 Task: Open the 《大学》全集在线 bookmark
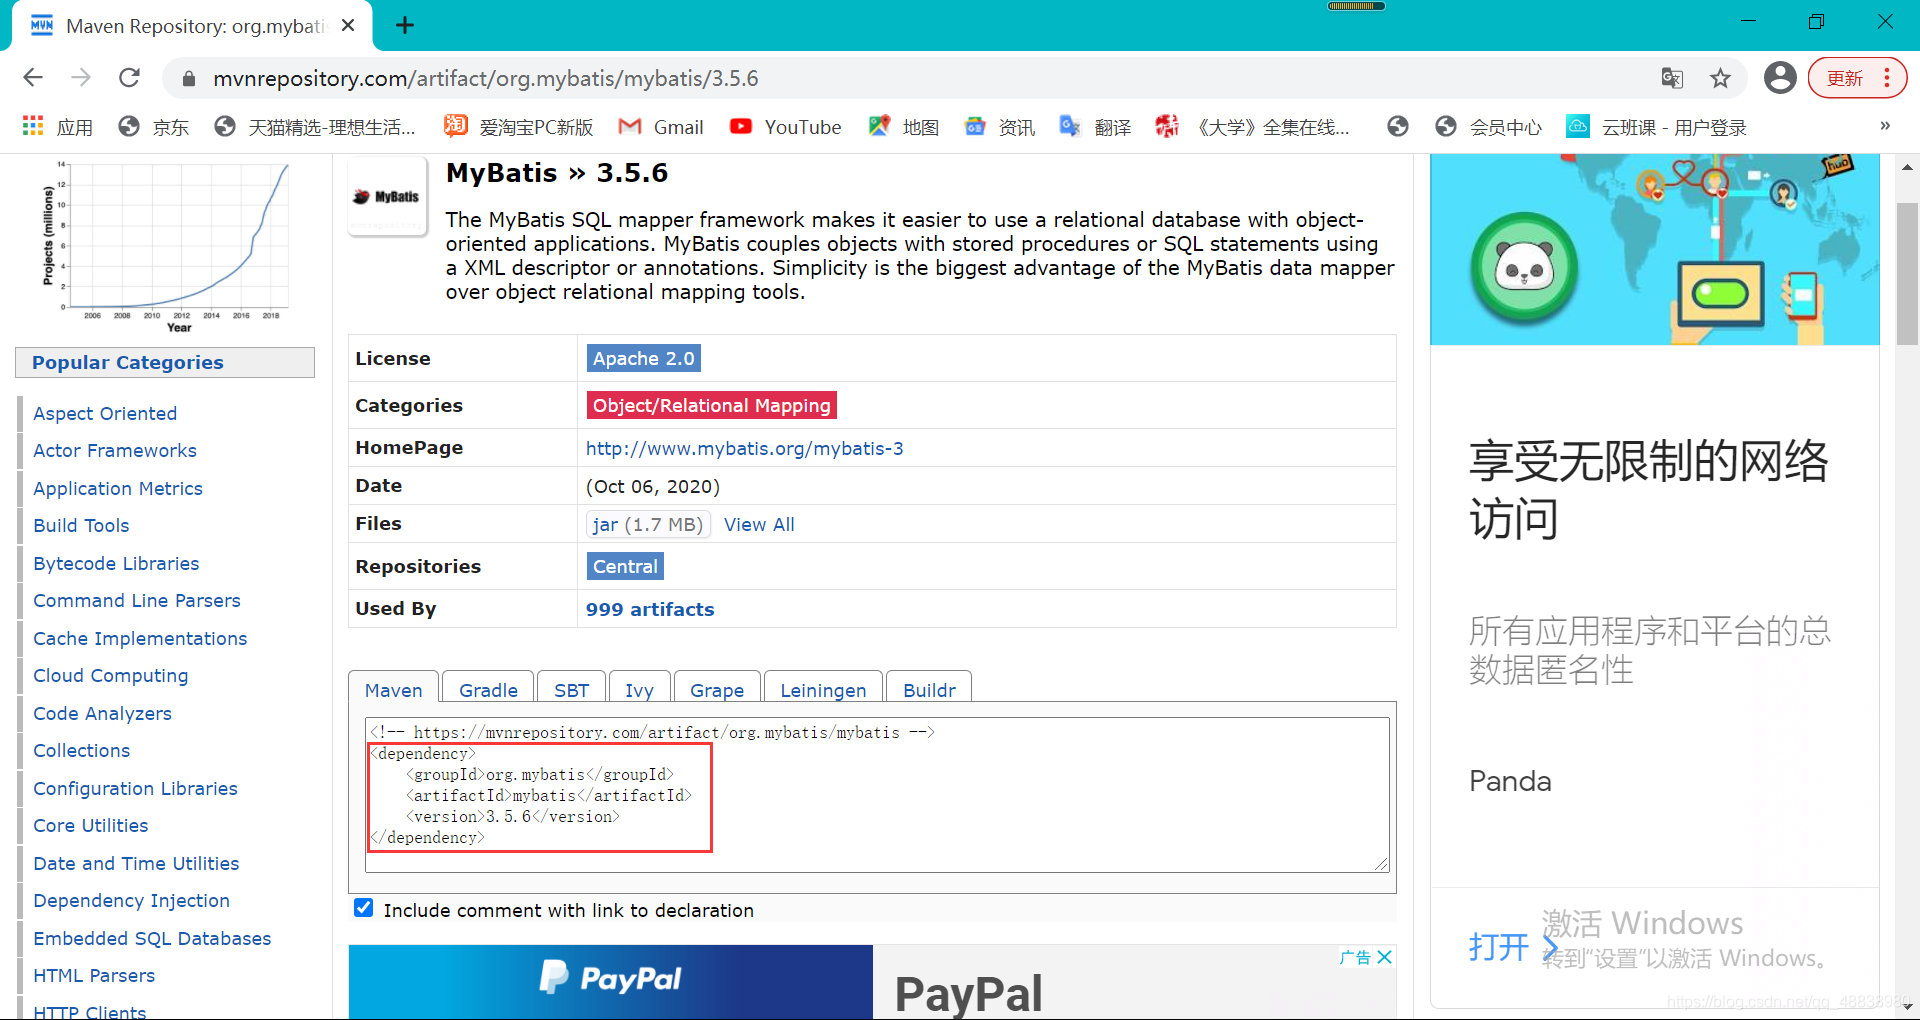click(1253, 127)
